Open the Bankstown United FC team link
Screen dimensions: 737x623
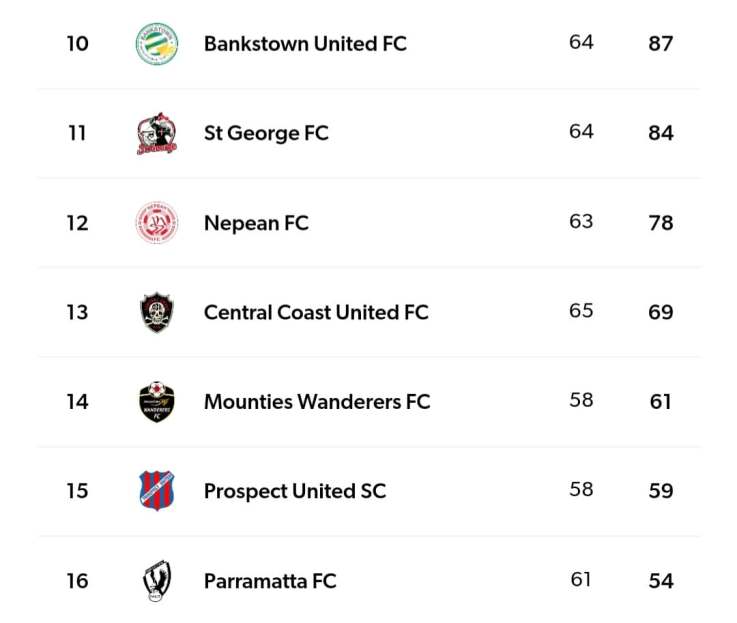coord(305,44)
